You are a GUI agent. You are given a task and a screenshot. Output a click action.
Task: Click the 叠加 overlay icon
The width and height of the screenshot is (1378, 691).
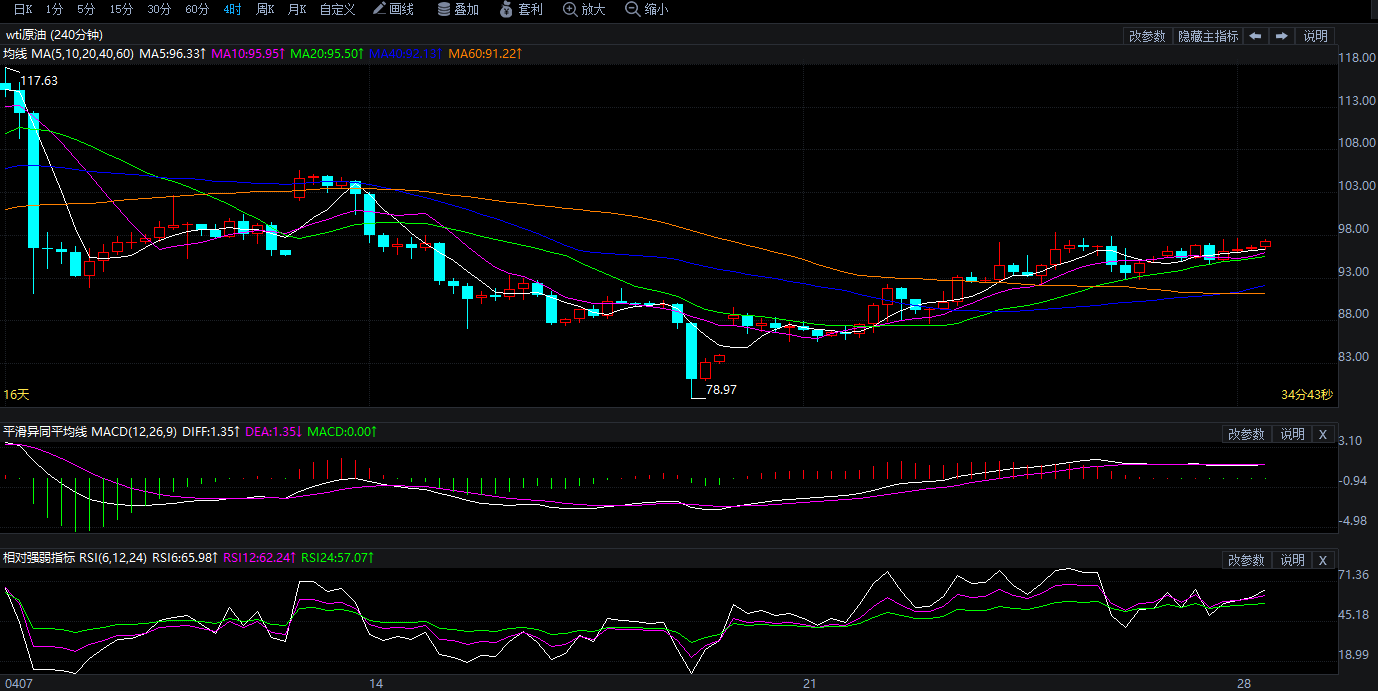pyautogui.click(x=459, y=10)
